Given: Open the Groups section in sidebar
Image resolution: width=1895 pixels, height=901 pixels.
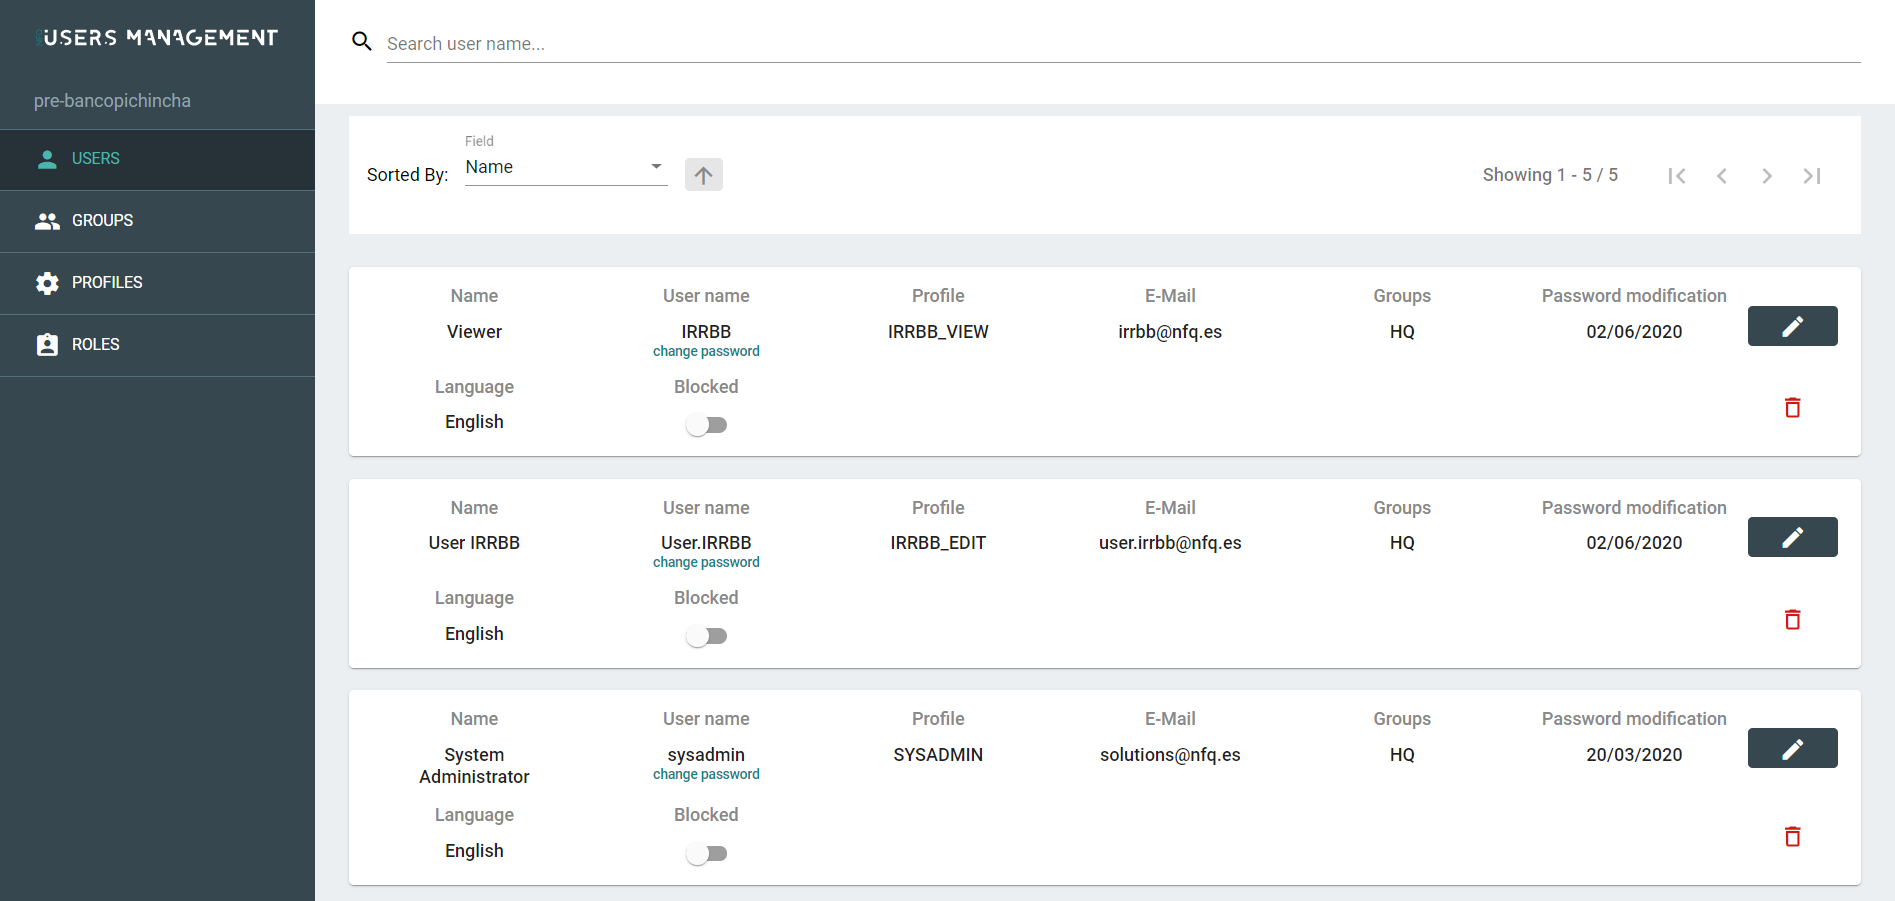Looking at the screenshot, I should click(157, 221).
